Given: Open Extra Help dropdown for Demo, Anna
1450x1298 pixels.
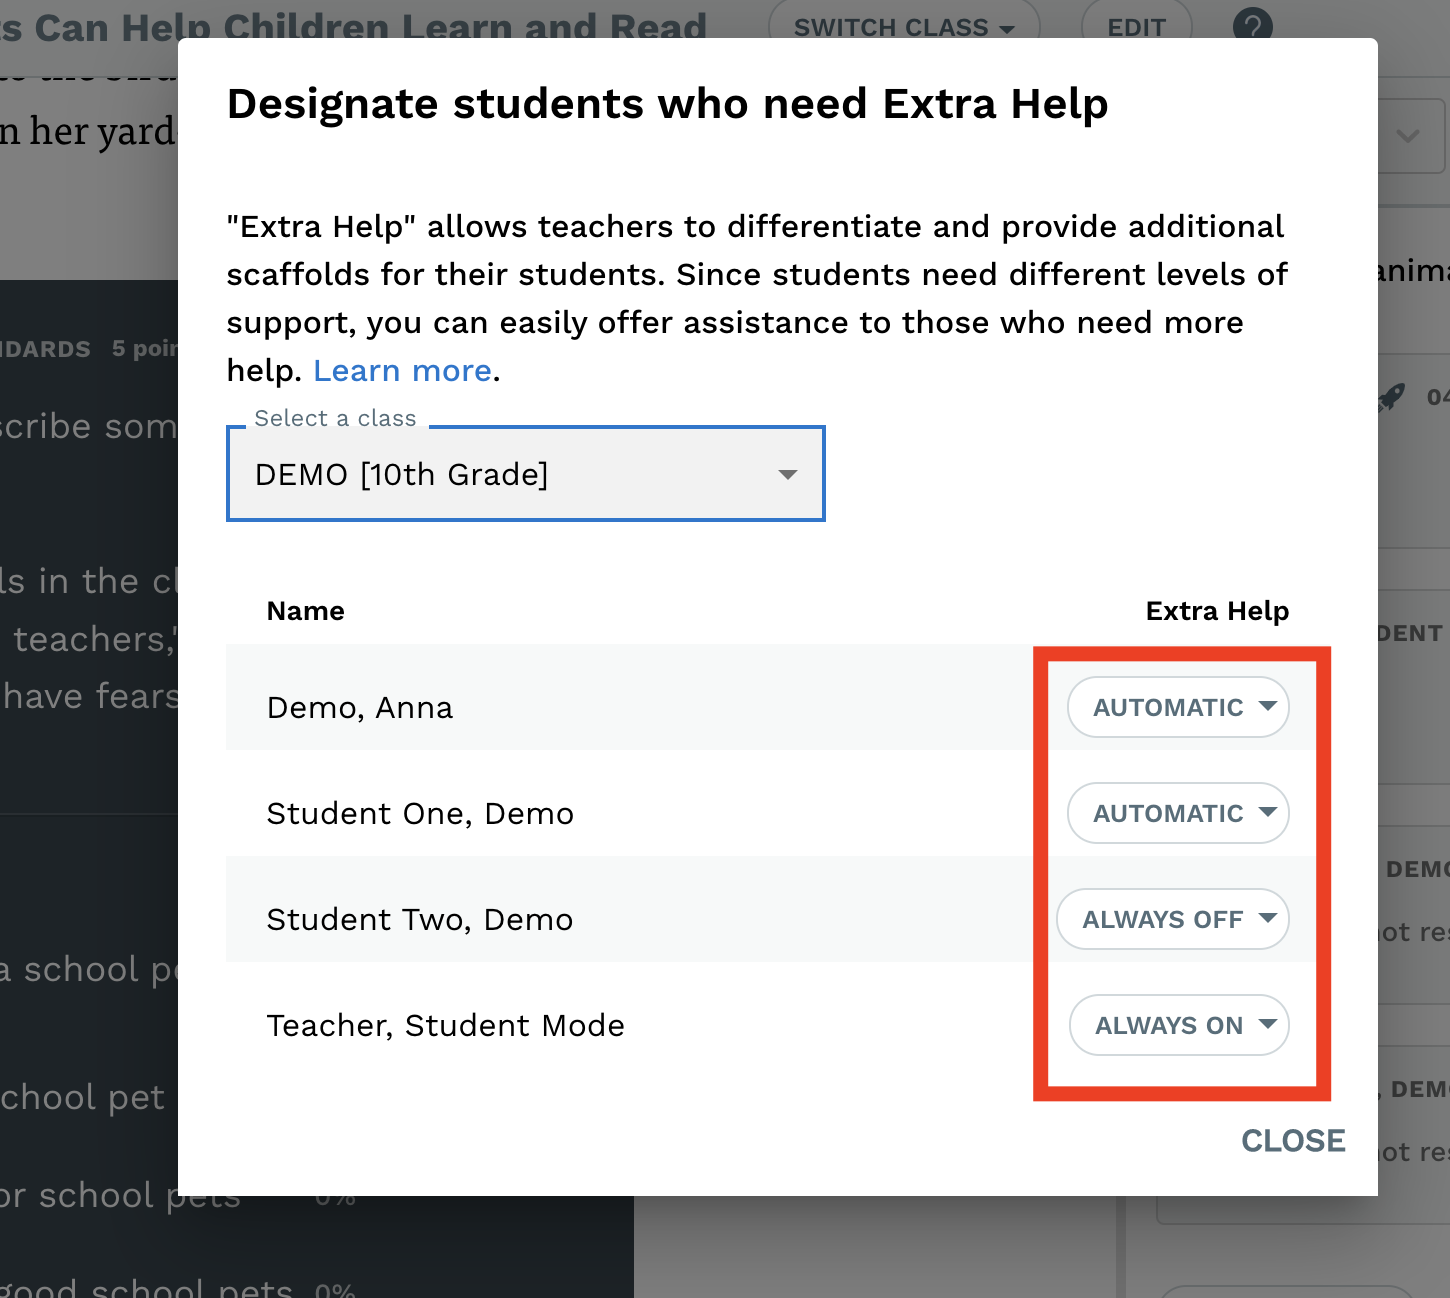Looking at the screenshot, I should pyautogui.click(x=1178, y=707).
